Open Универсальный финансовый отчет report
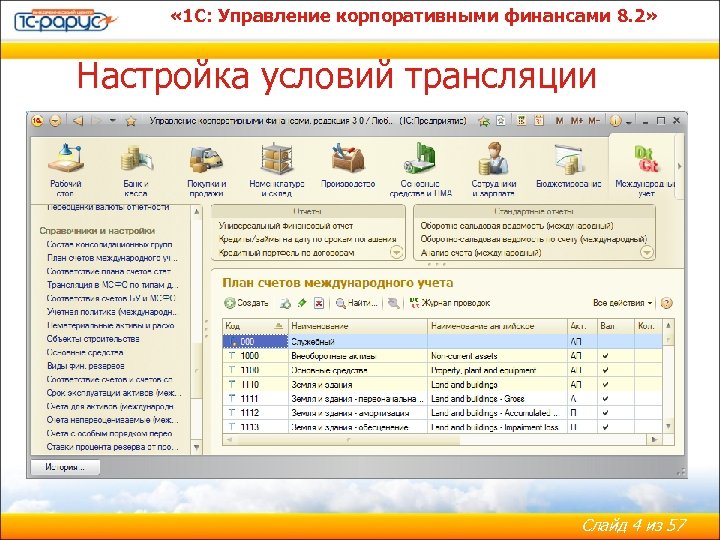Image resolution: width=720 pixels, height=540 pixels. 286,226
